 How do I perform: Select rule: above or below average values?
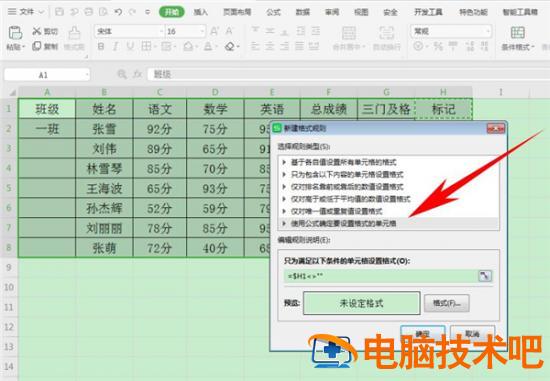(x=390, y=199)
